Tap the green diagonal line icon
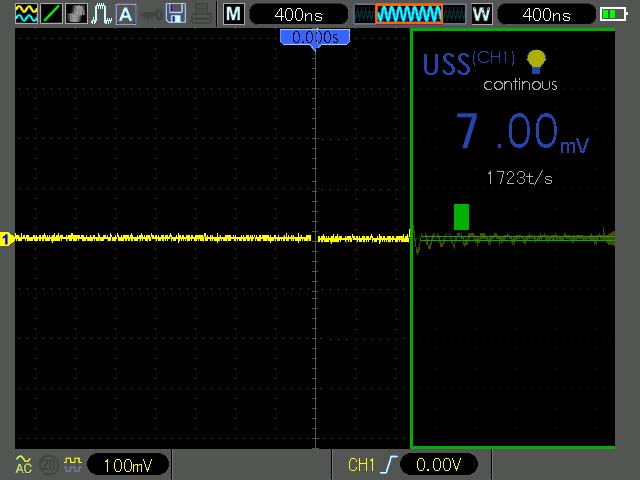 (x=51, y=13)
